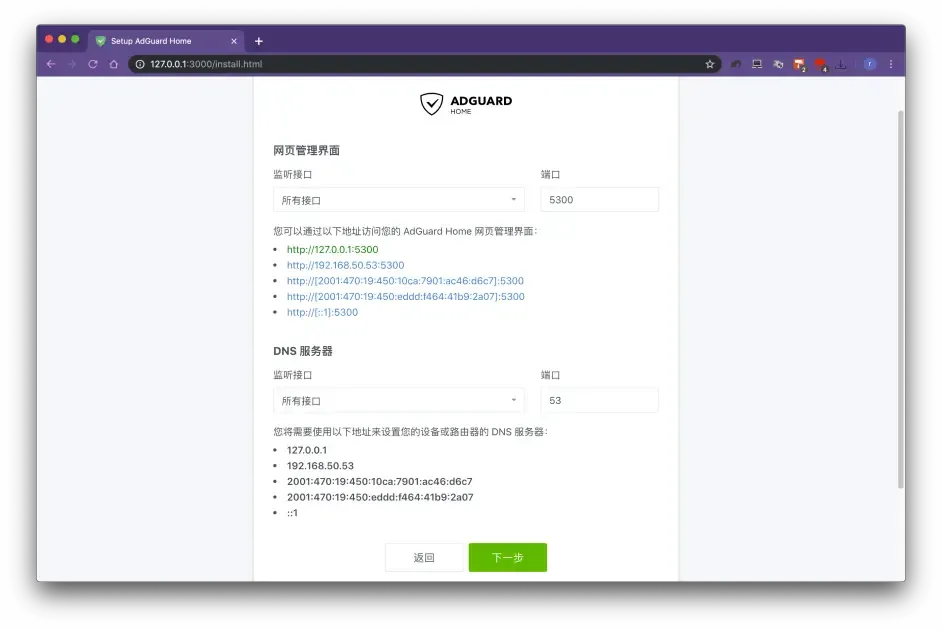Close the Setup AdGuard Home tab

click(235, 41)
